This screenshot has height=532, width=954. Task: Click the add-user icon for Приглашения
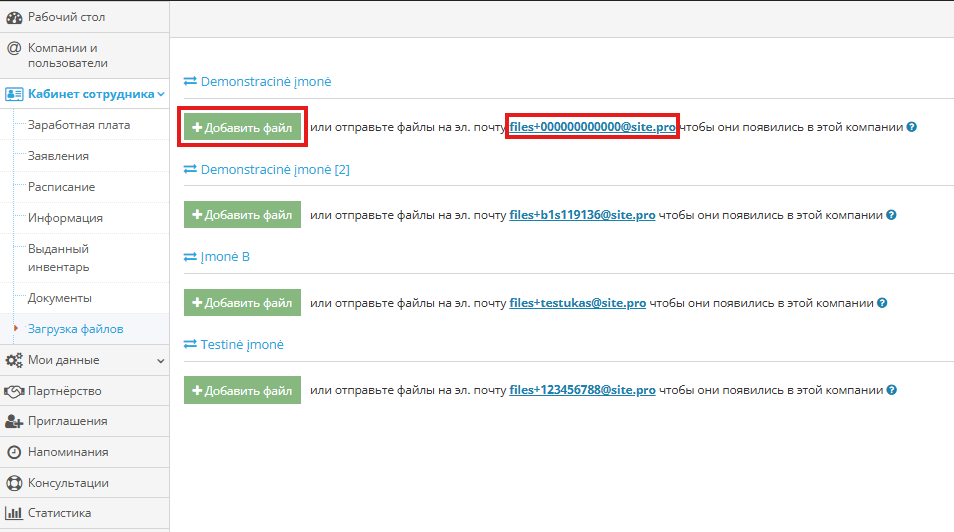click(14, 421)
